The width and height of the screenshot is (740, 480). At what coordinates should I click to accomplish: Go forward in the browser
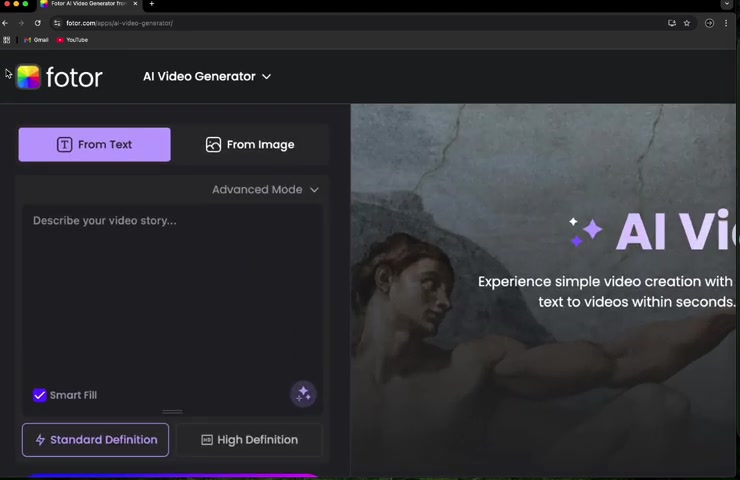pyautogui.click(x=21, y=23)
